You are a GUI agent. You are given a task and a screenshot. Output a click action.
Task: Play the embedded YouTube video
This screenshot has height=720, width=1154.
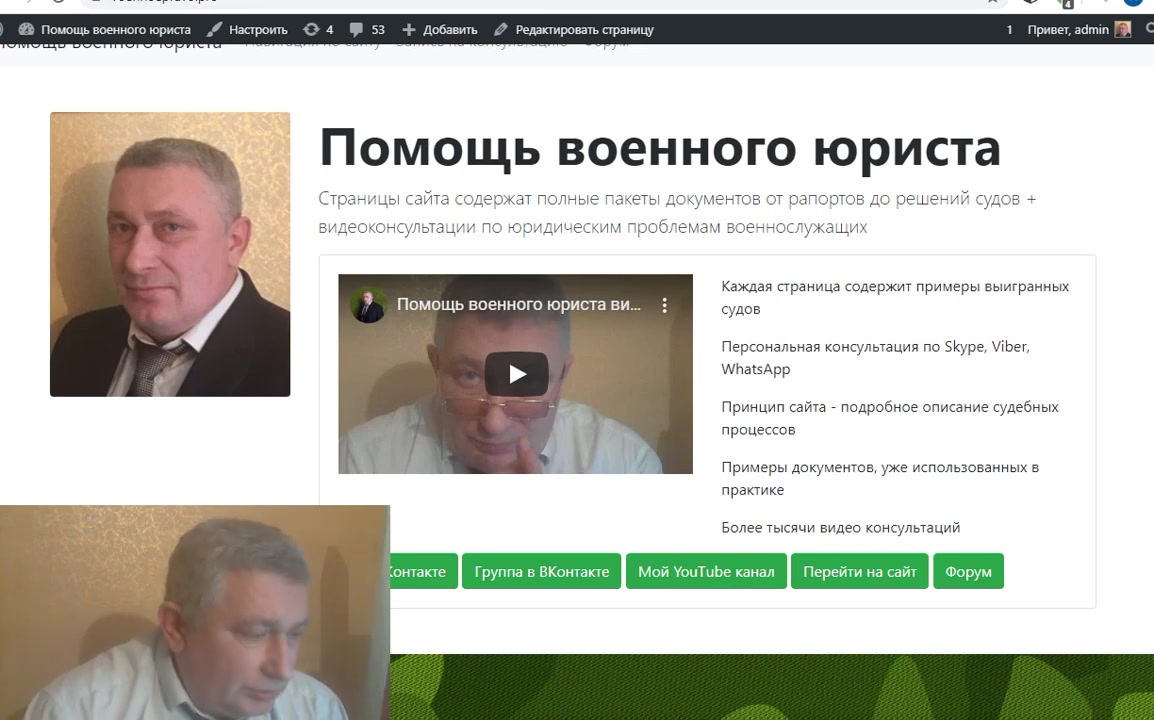point(516,374)
